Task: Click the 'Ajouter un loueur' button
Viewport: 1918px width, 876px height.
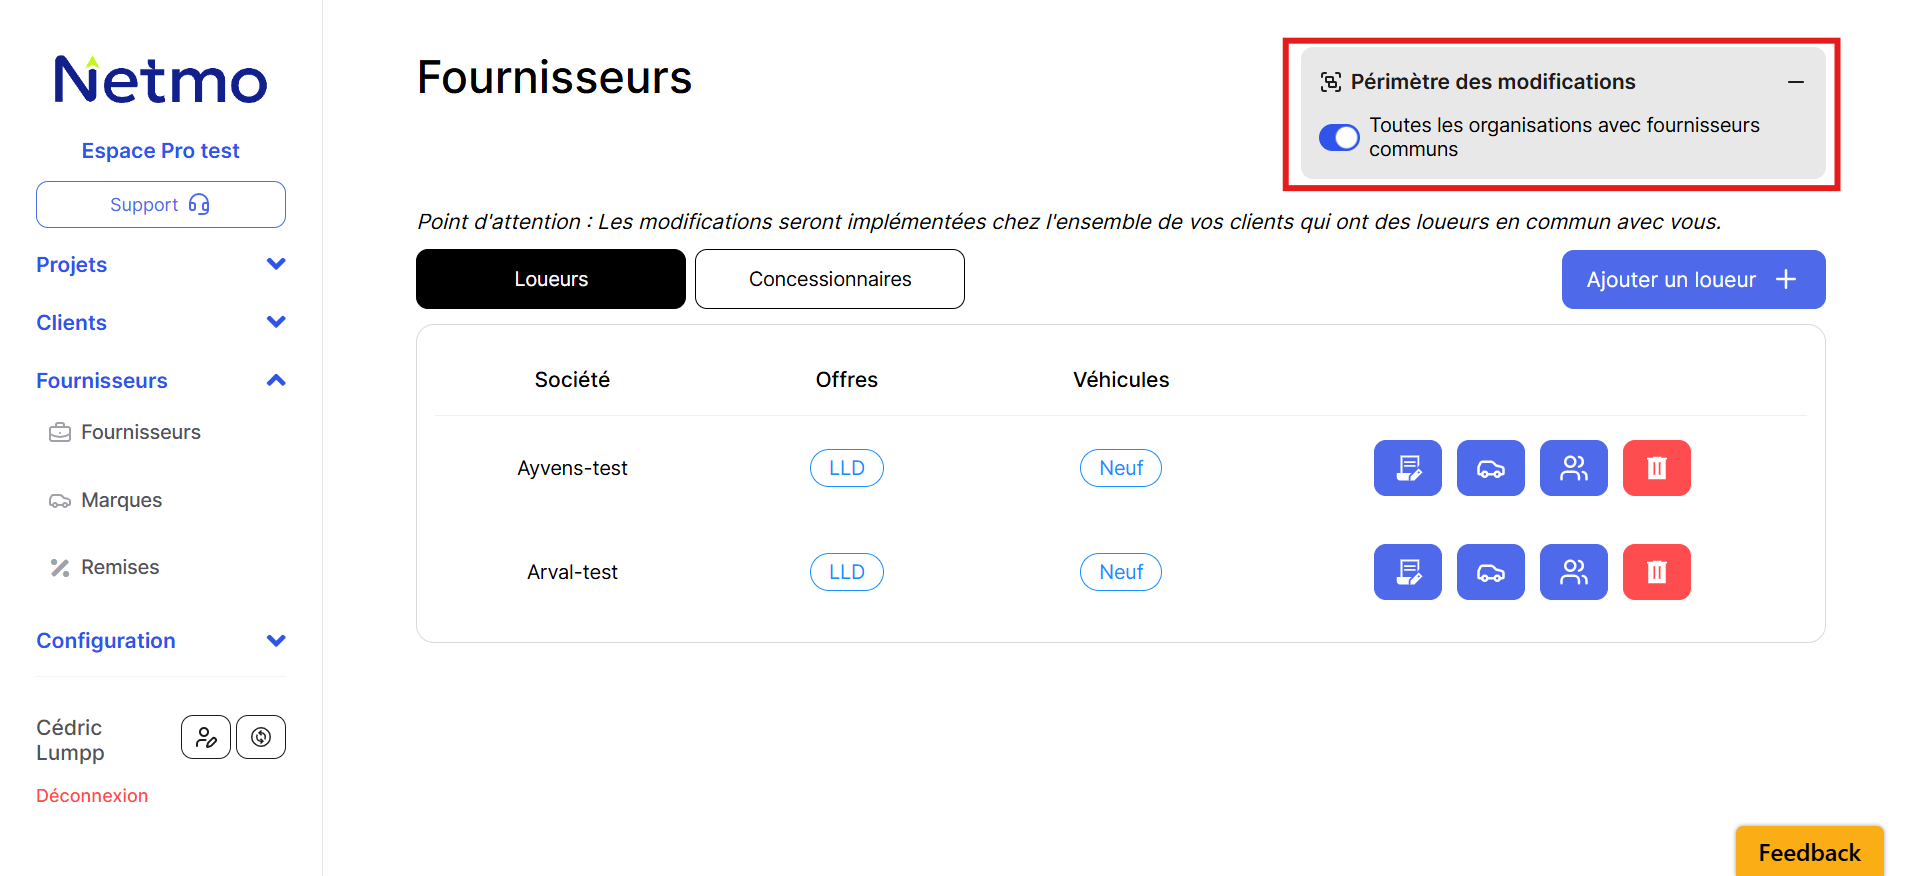Action: point(1692,279)
